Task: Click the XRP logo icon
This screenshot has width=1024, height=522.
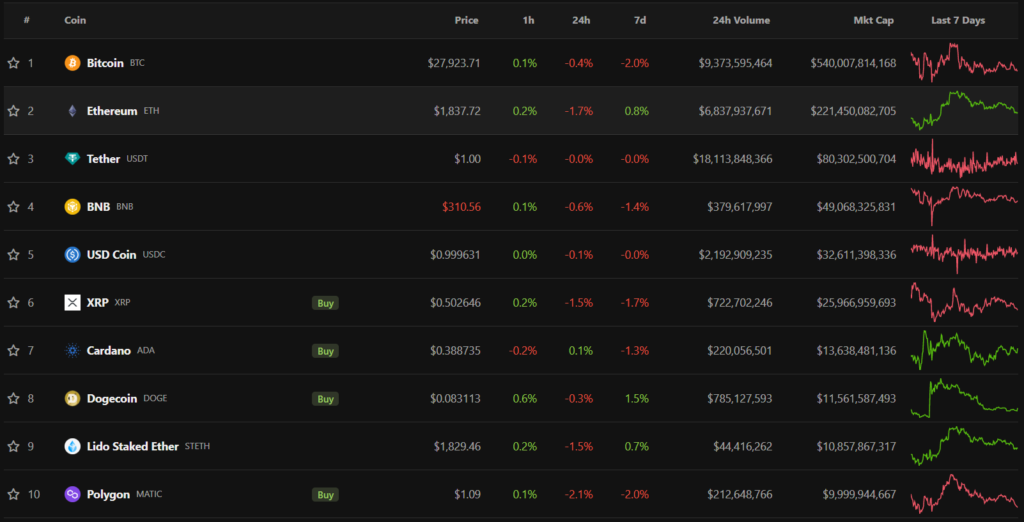Action: click(72, 302)
